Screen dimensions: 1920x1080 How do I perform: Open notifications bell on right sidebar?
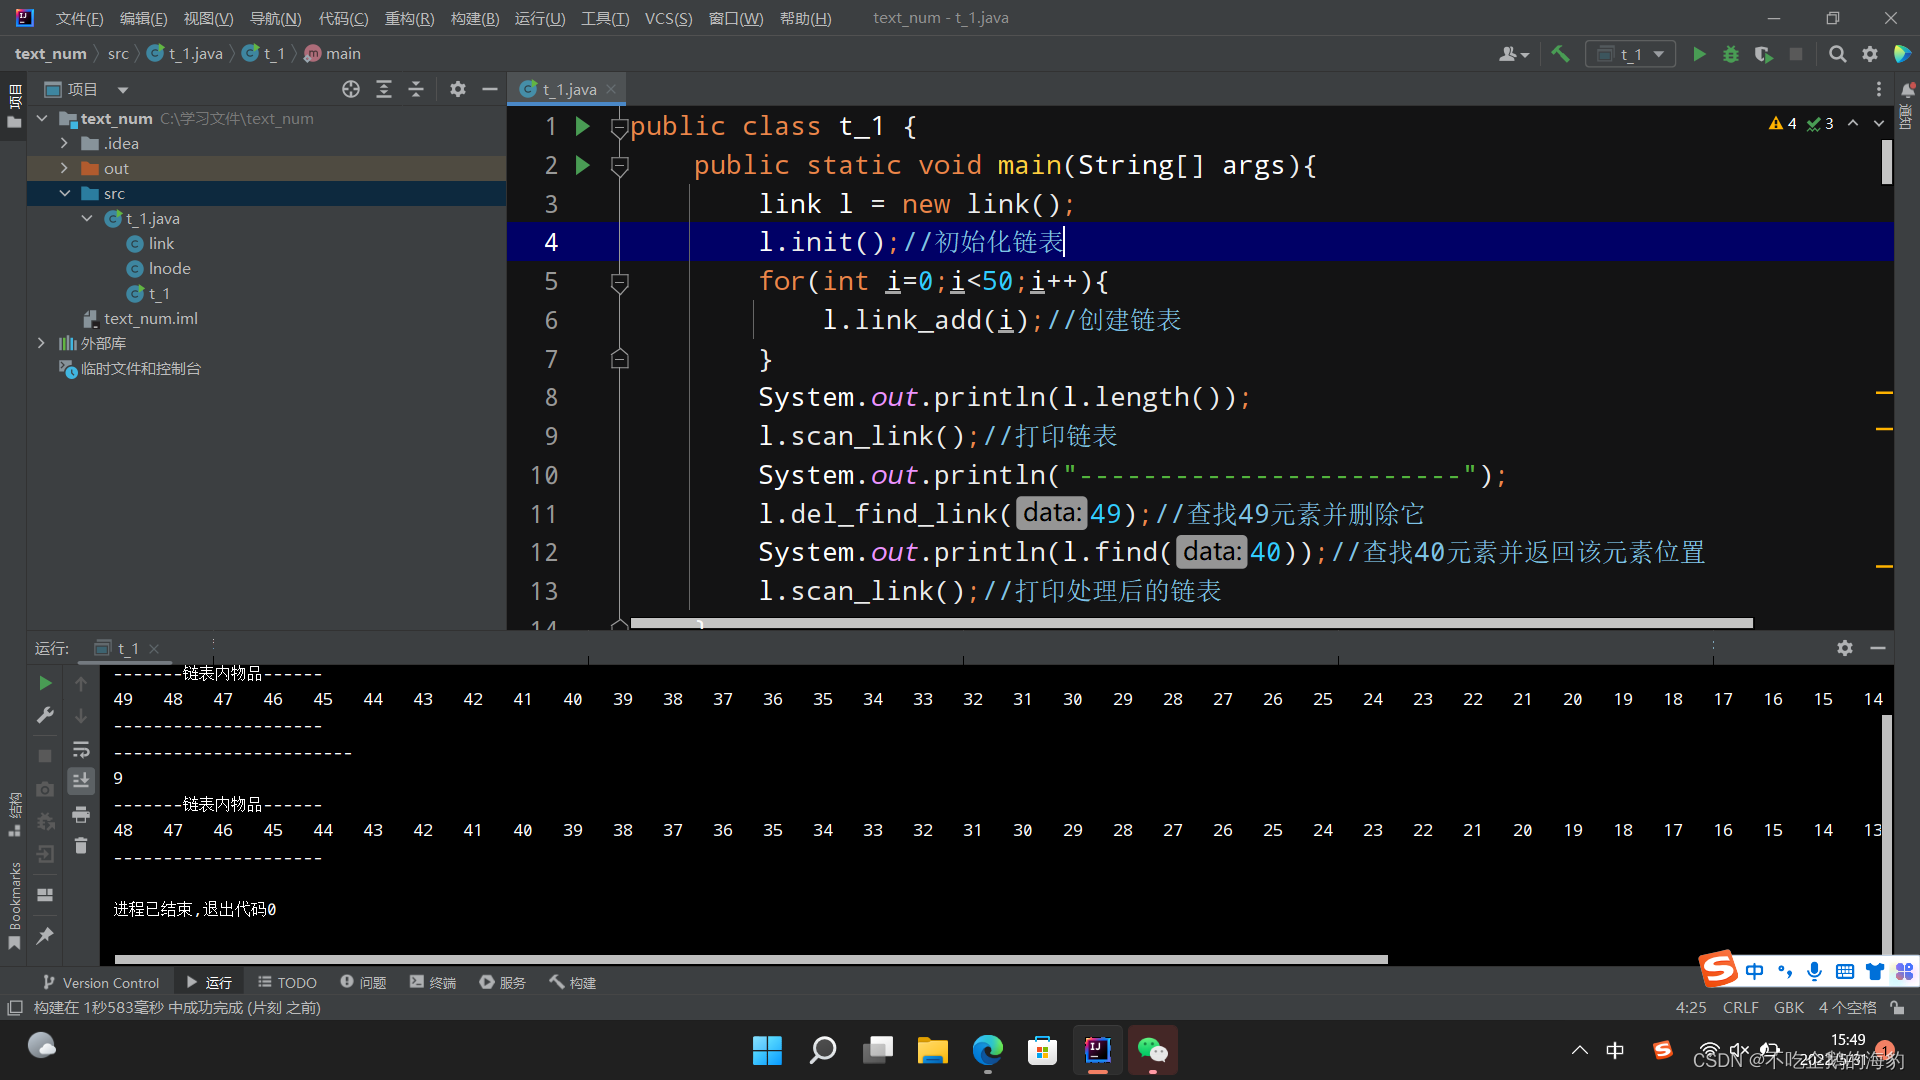coord(1907,89)
